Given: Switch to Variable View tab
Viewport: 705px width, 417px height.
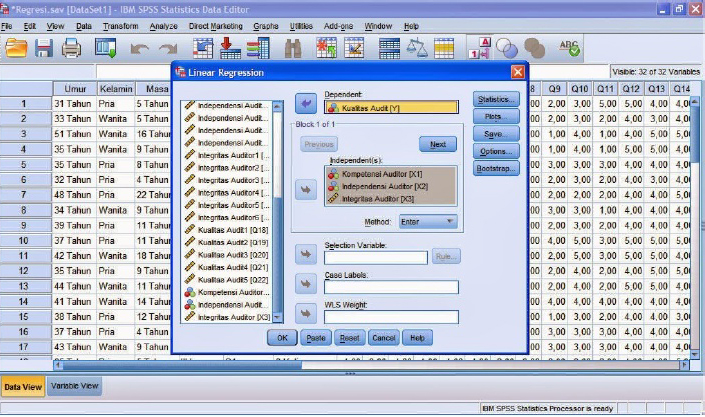Looking at the screenshot, I should coord(74,385).
